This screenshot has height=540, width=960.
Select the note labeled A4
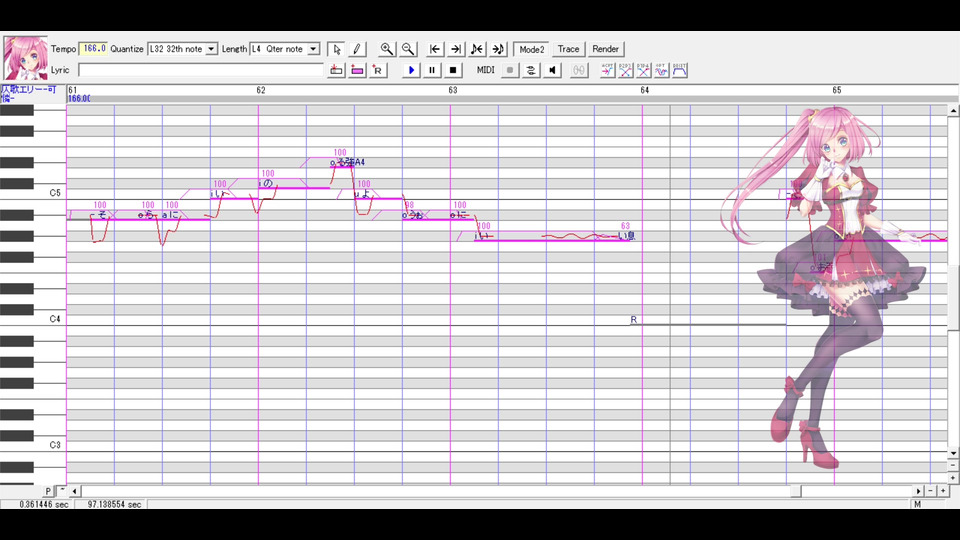tap(342, 162)
